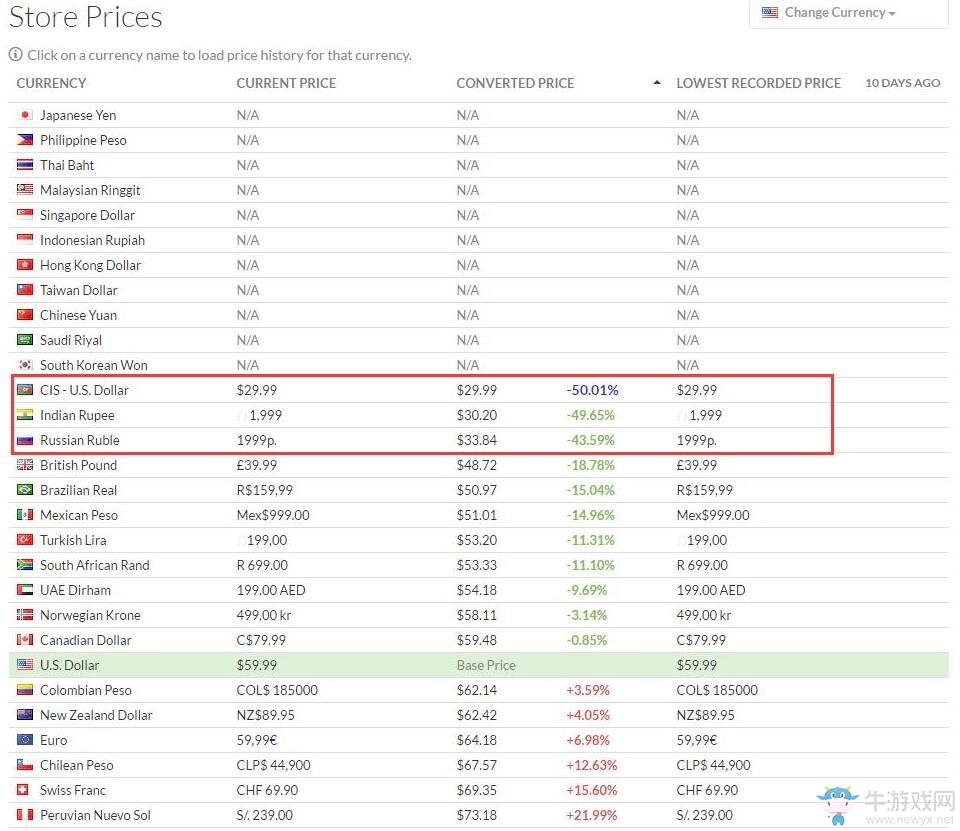Click the ascending sort arrow indicator

[656, 83]
